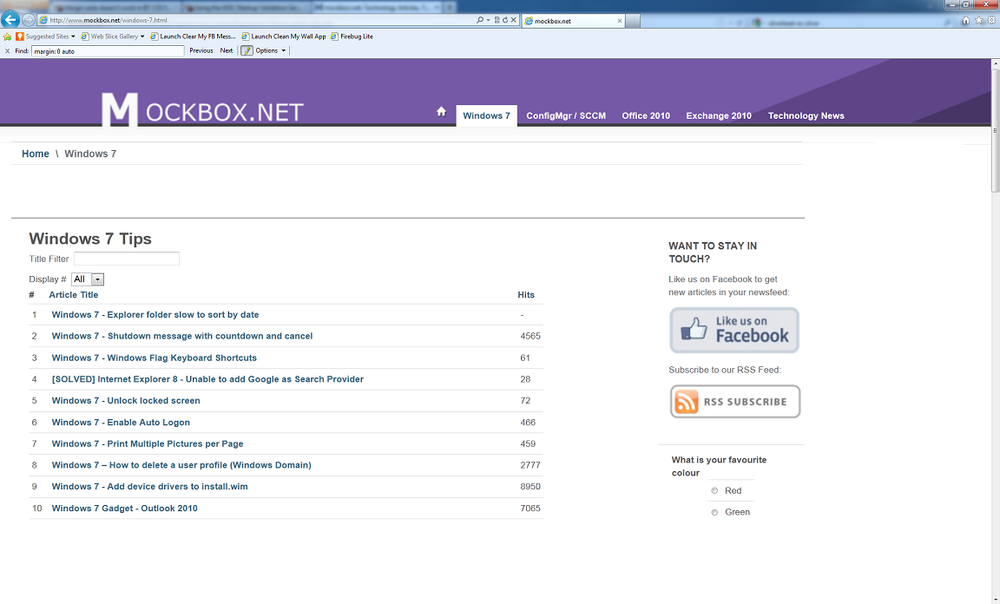The width and height of the screenshot is (1000, 604).
Task: Click the Mockbox.net site logo
Action: pyautogui.click(x=202, y=110)
